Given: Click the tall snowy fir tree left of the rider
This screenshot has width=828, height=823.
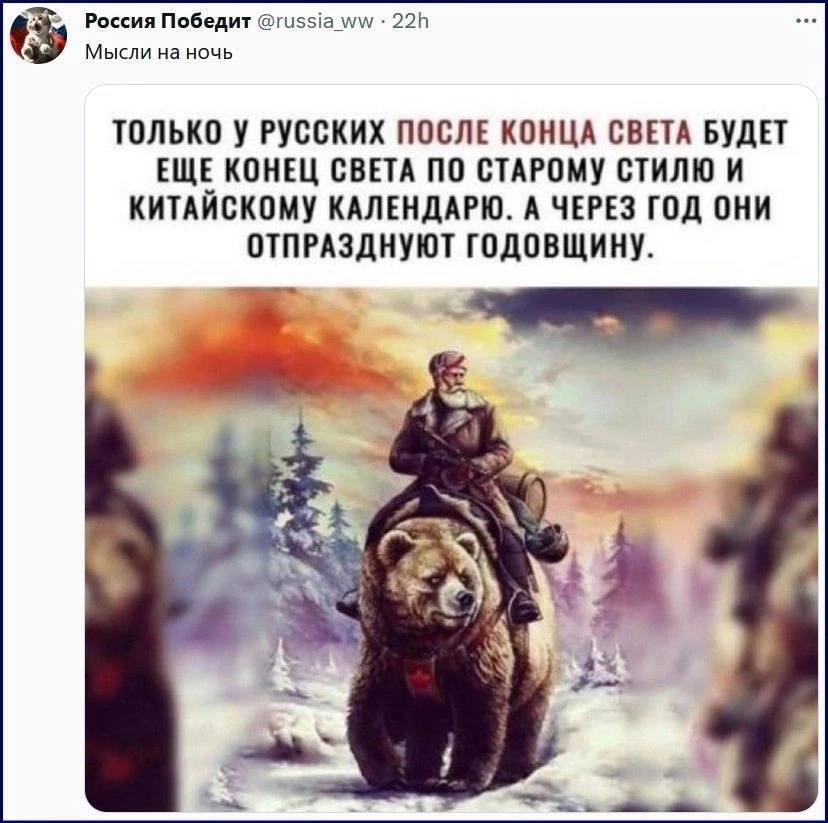Looking at the screenshot, I should click(x=300, y=486).
